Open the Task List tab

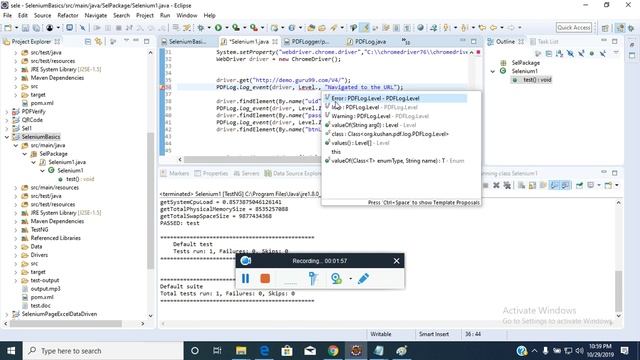click(x=544, y=41)
